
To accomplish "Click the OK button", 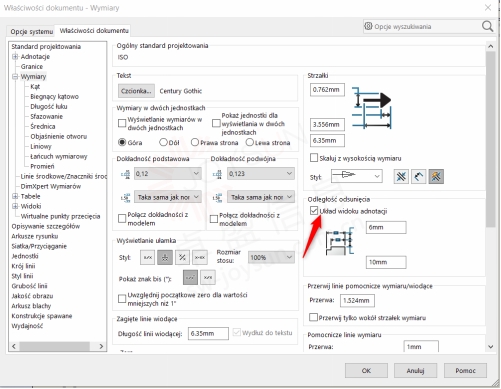I will pyautogui.click(x=366, y=370).
